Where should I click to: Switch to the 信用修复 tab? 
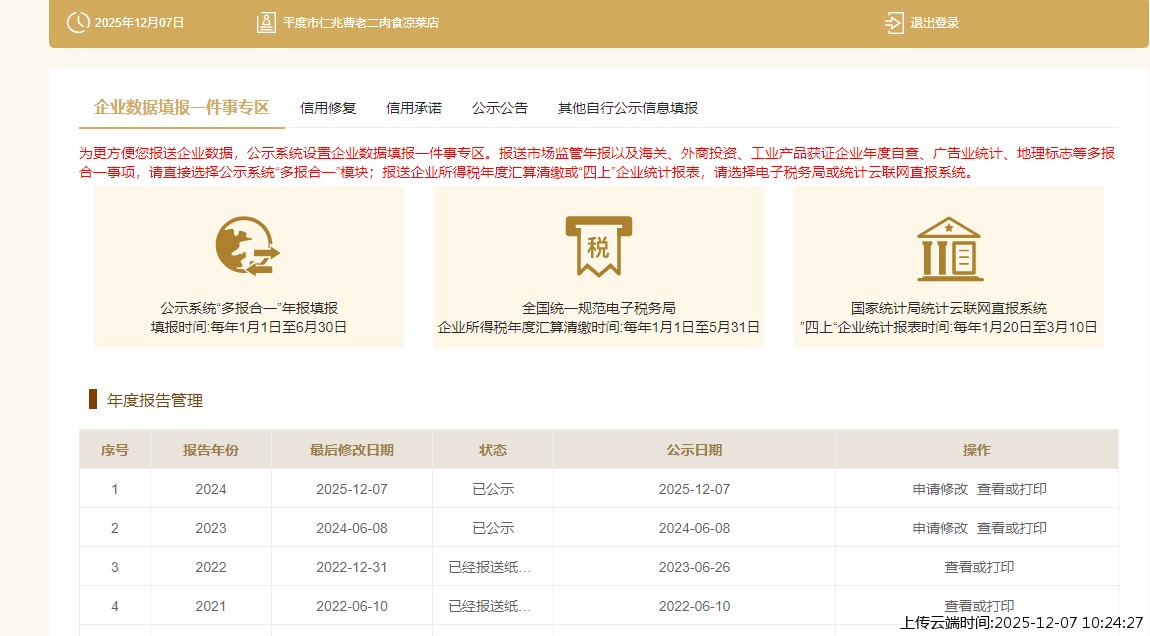click(x=328, y=108)
